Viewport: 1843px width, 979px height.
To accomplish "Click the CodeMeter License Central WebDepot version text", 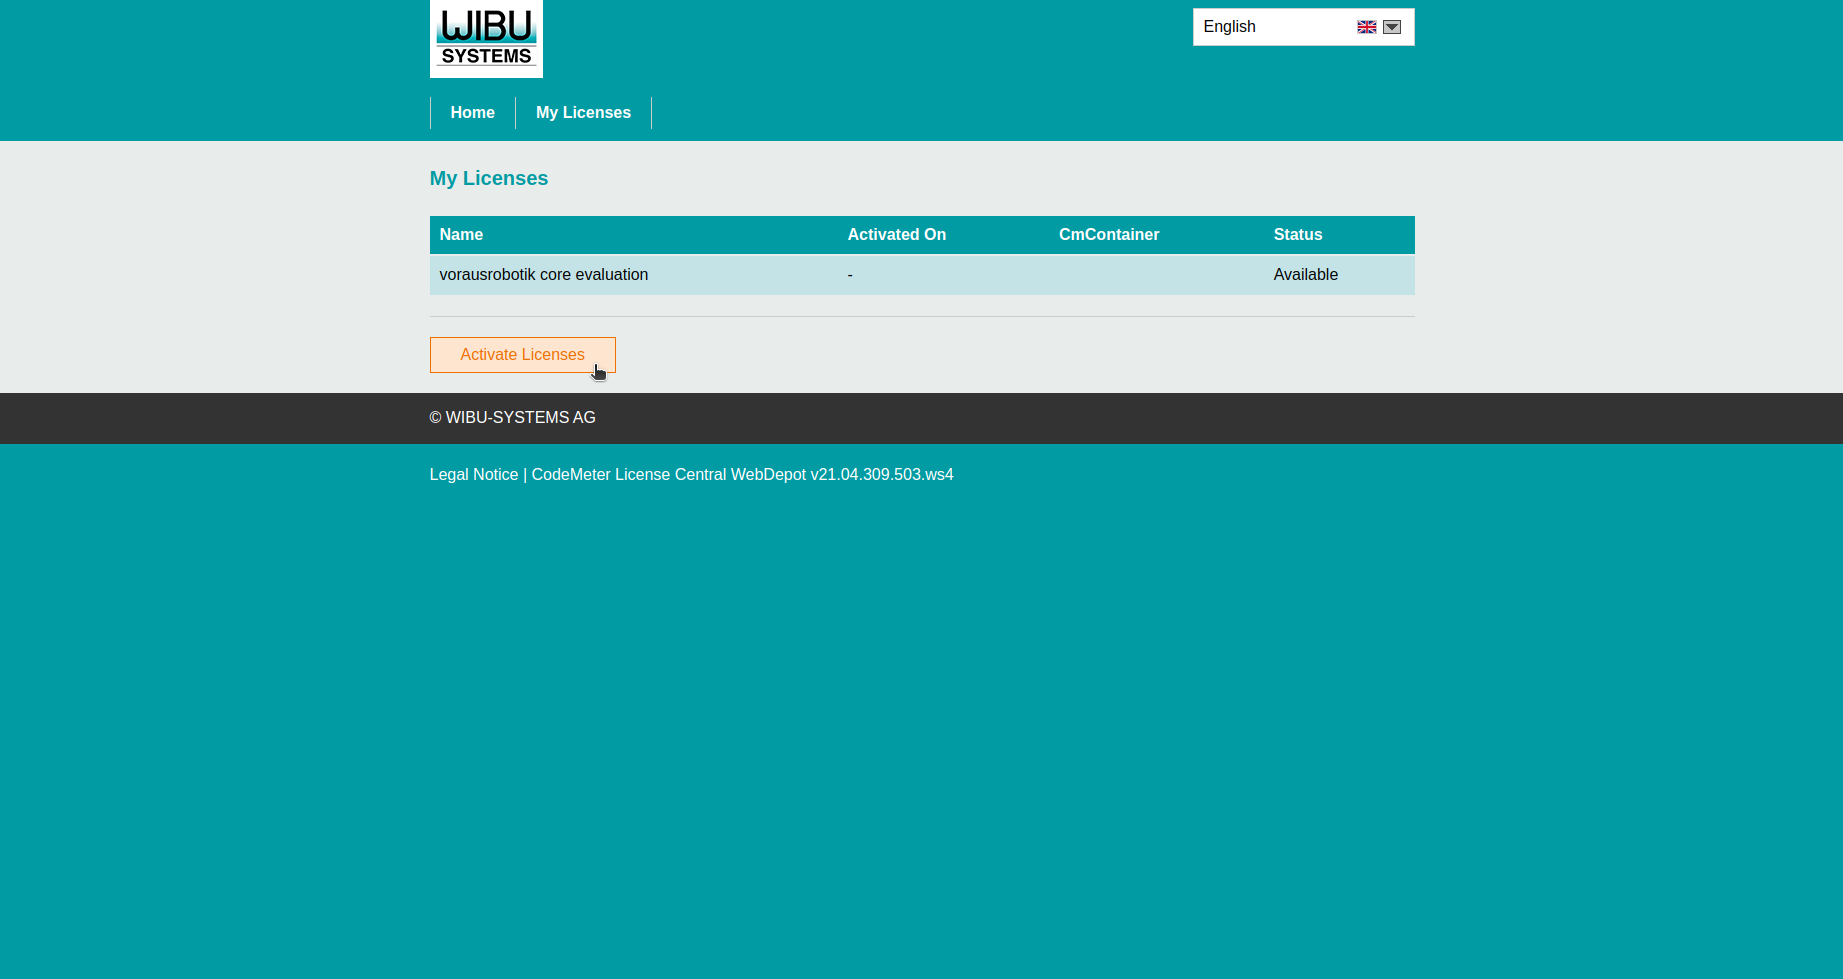I will click(x=742, y=475).
